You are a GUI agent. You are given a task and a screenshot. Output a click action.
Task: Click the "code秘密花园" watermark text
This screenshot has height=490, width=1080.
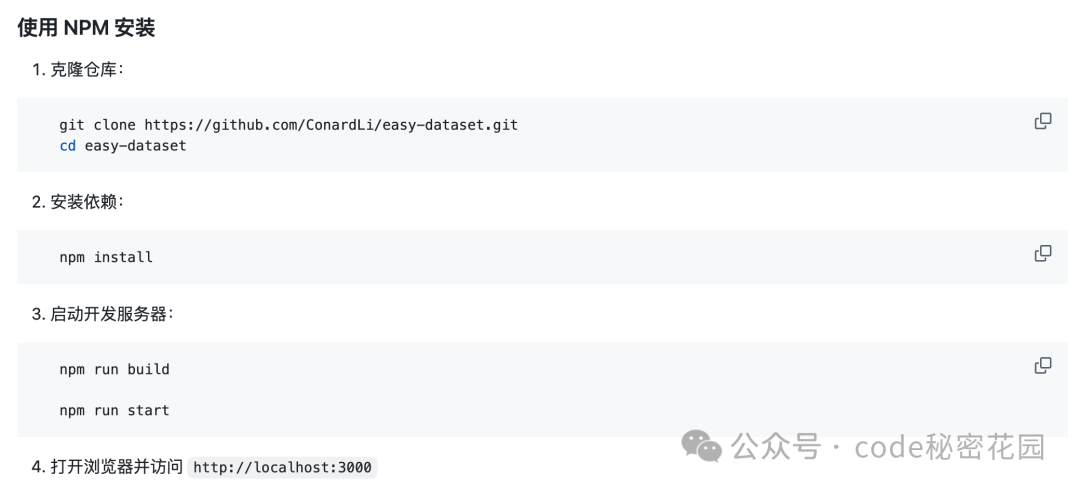[x=951, y=447]
